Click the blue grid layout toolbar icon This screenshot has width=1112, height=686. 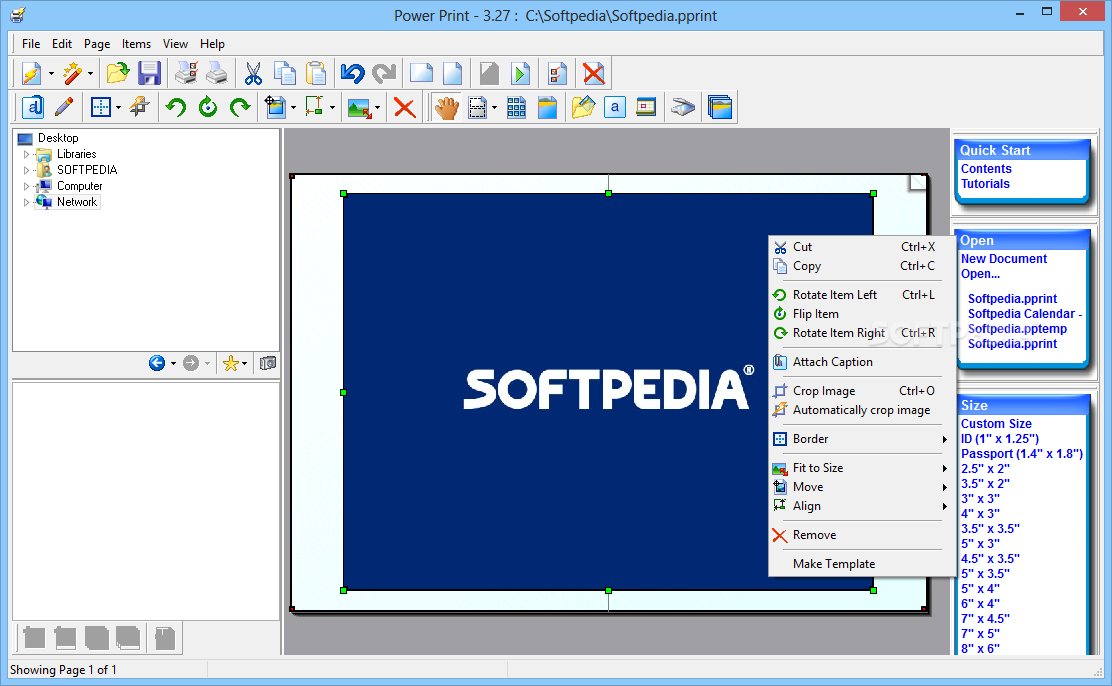516,108
